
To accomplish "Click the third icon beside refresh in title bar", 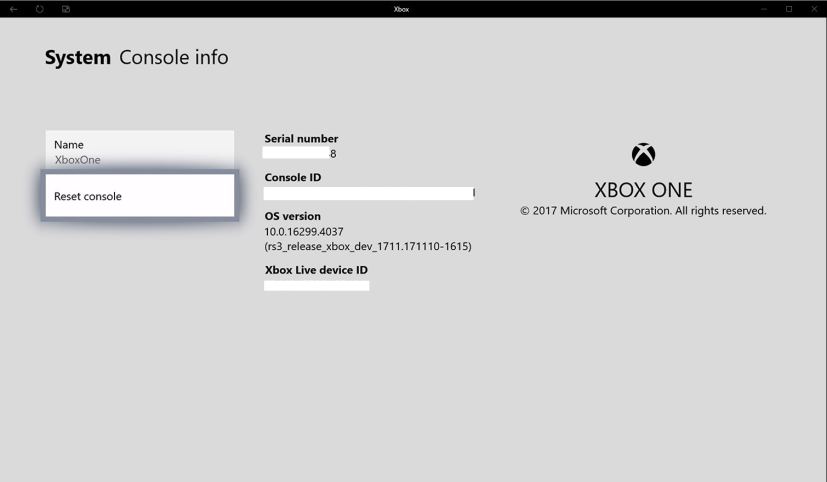I will click(66, 9).
